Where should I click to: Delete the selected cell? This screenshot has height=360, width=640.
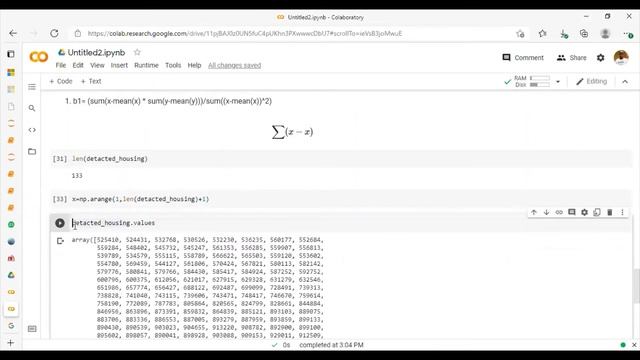pos(609,212)
